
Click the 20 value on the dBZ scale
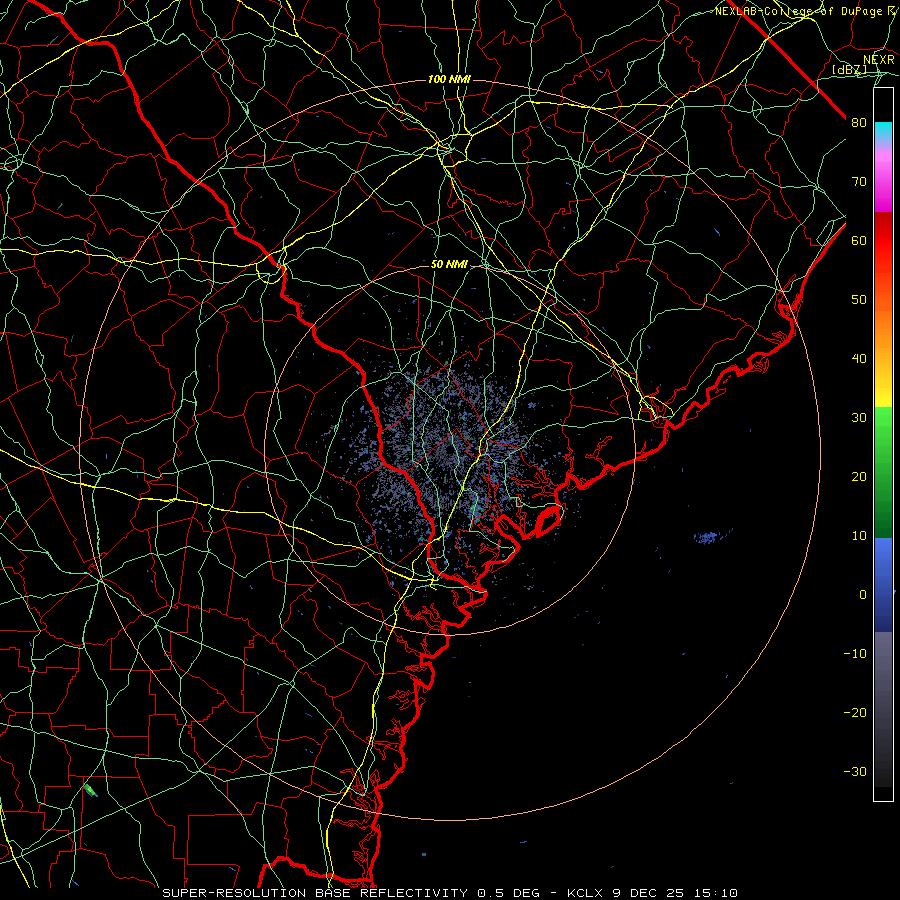pos(859,477)
